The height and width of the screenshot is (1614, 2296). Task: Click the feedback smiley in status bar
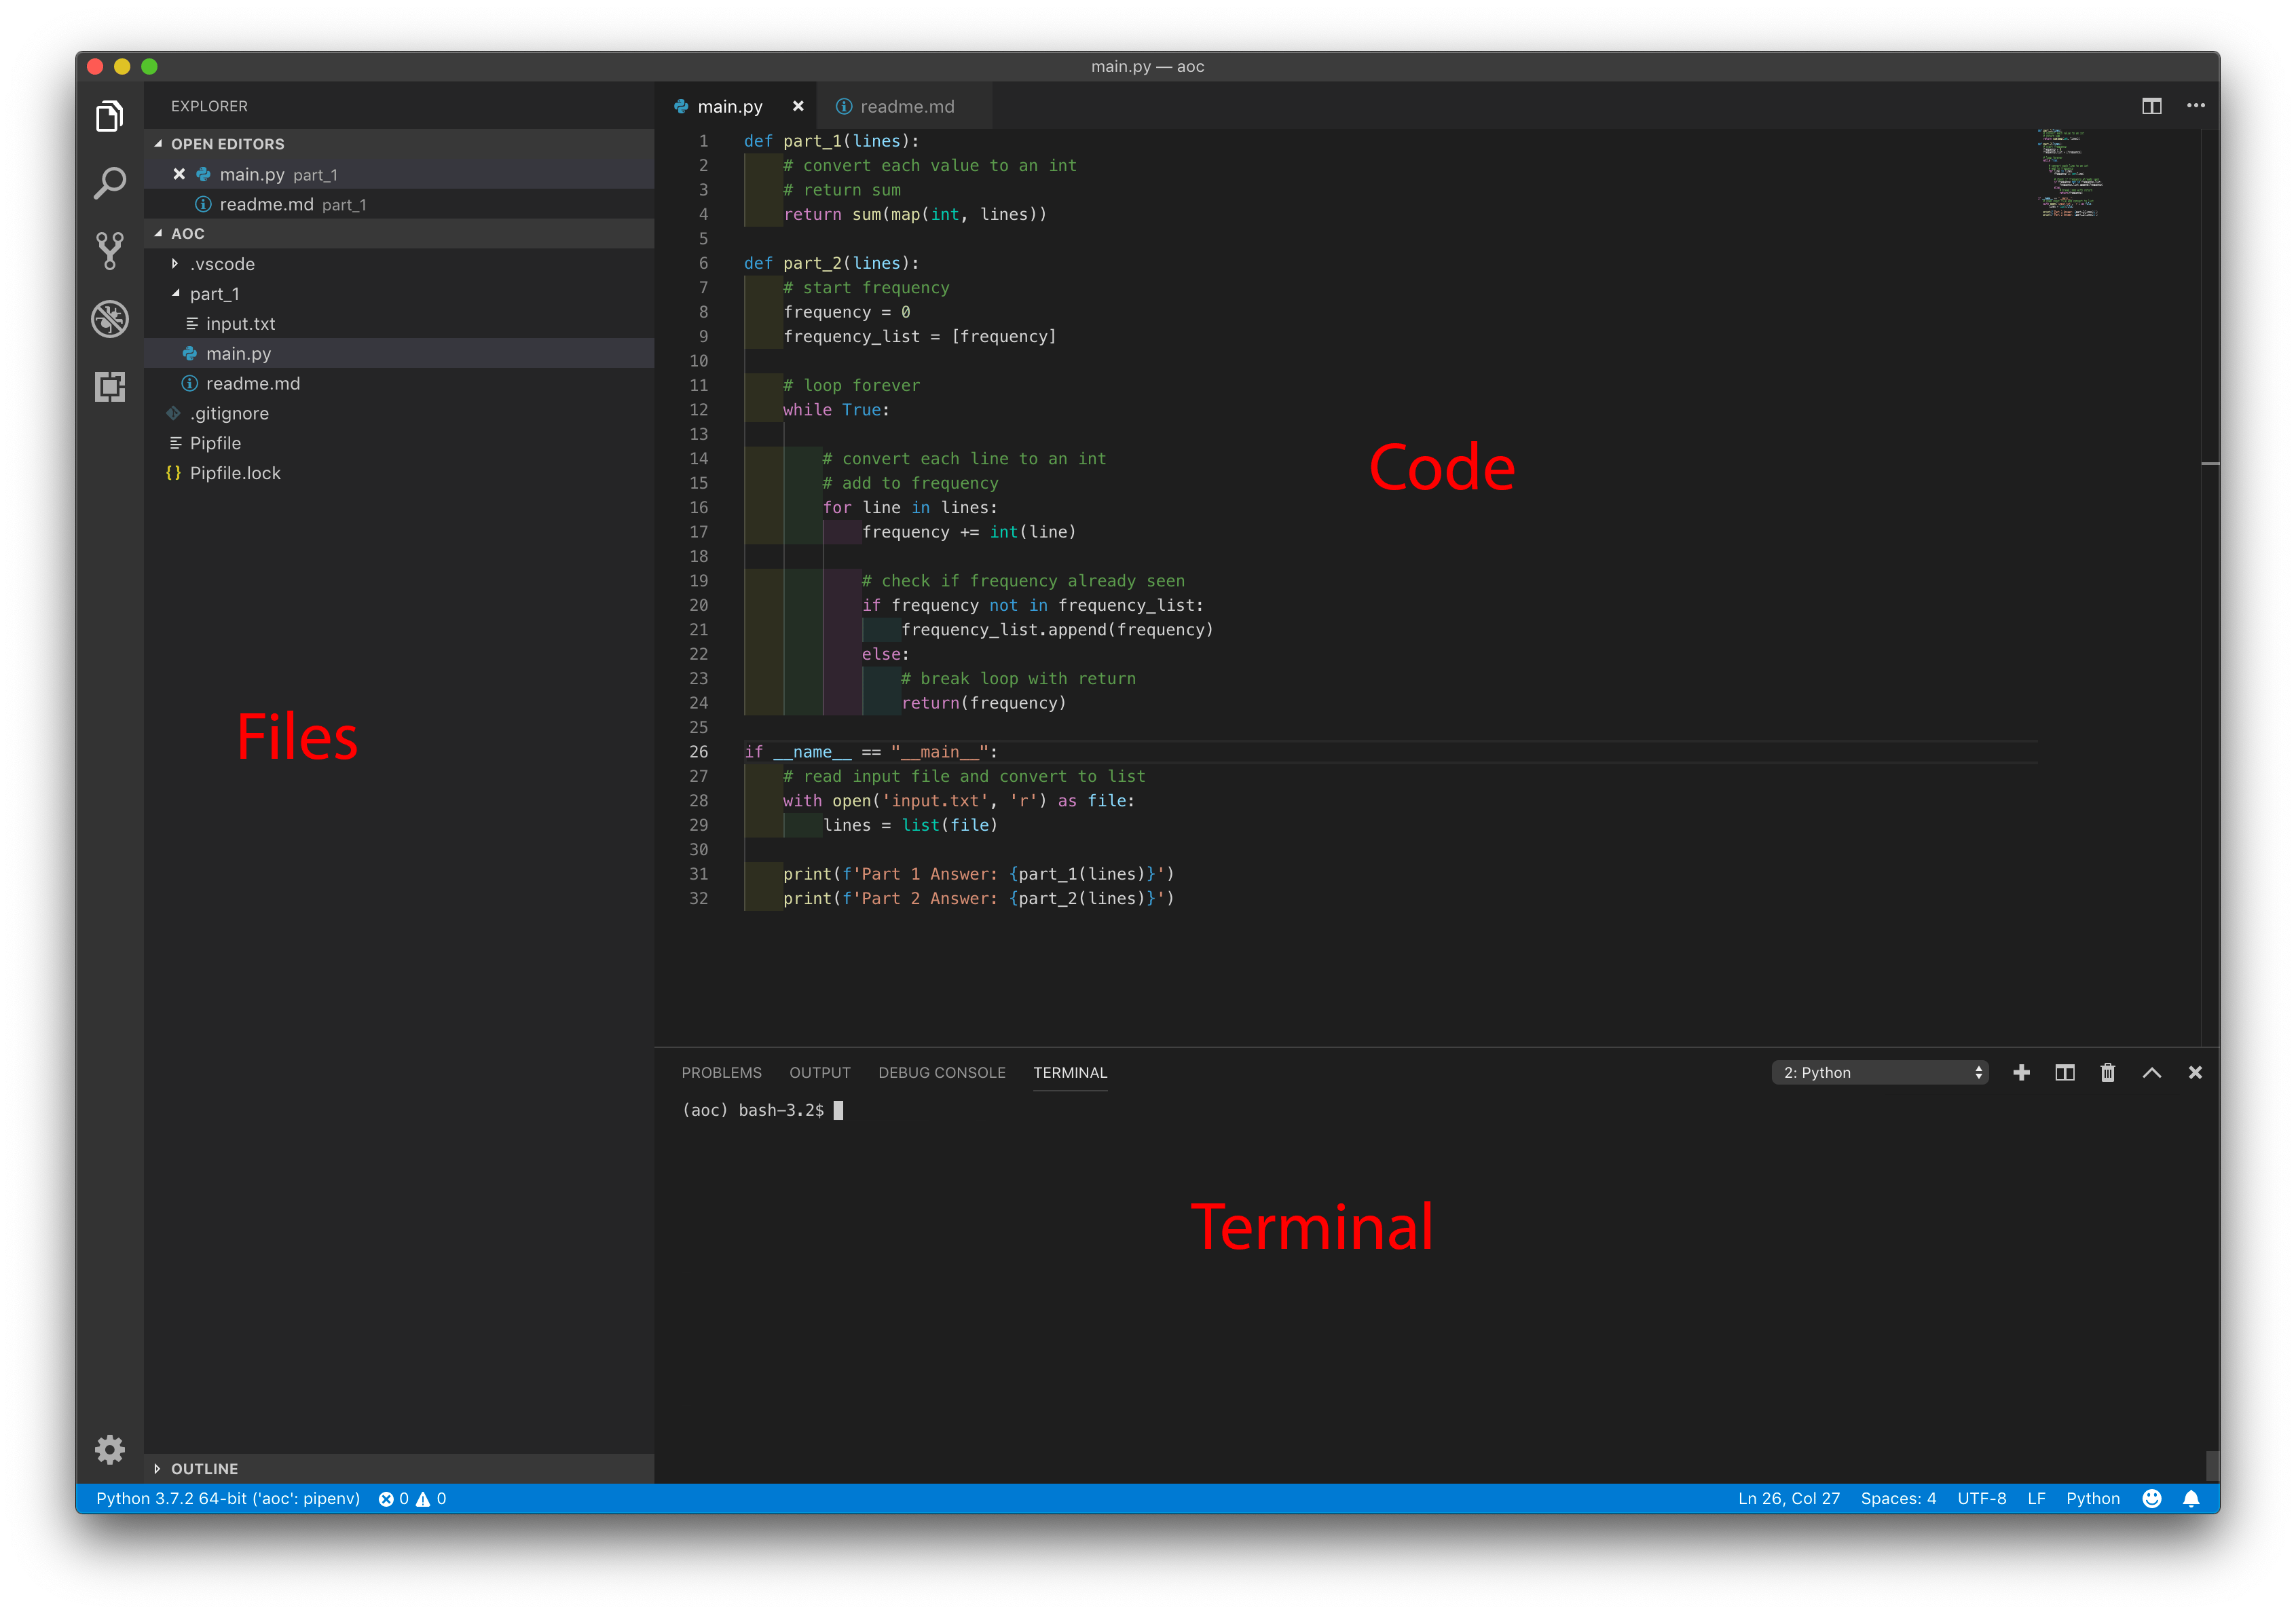click(x=2151, y=1498)
